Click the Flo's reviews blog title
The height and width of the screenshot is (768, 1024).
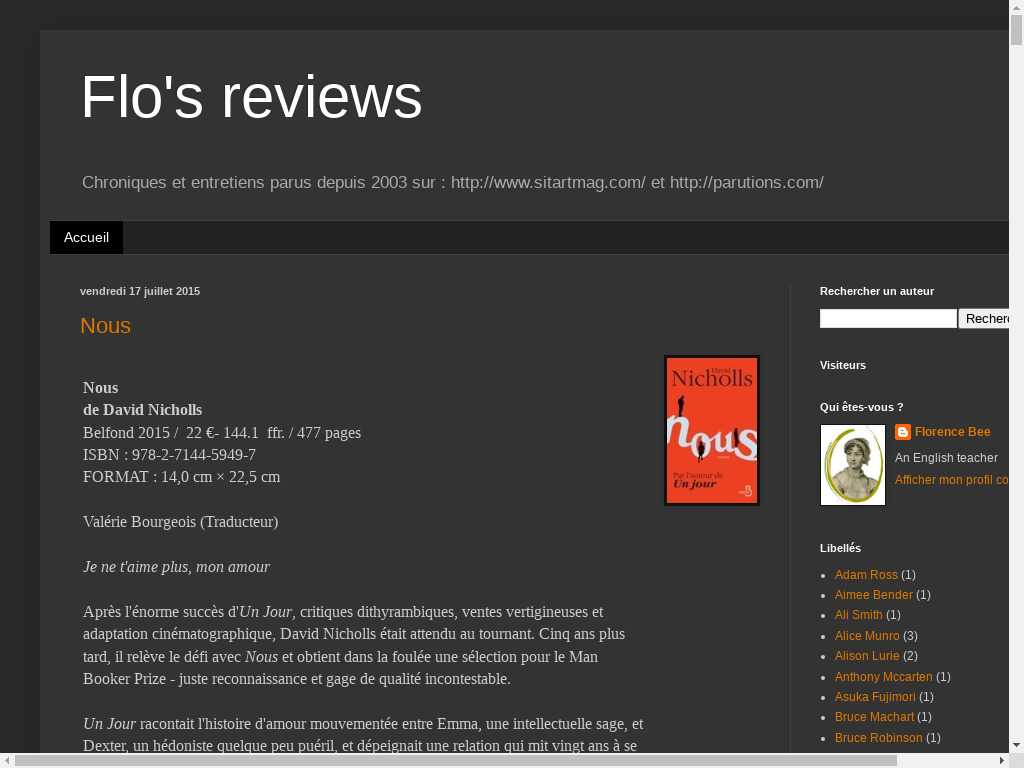click(251, 97)
